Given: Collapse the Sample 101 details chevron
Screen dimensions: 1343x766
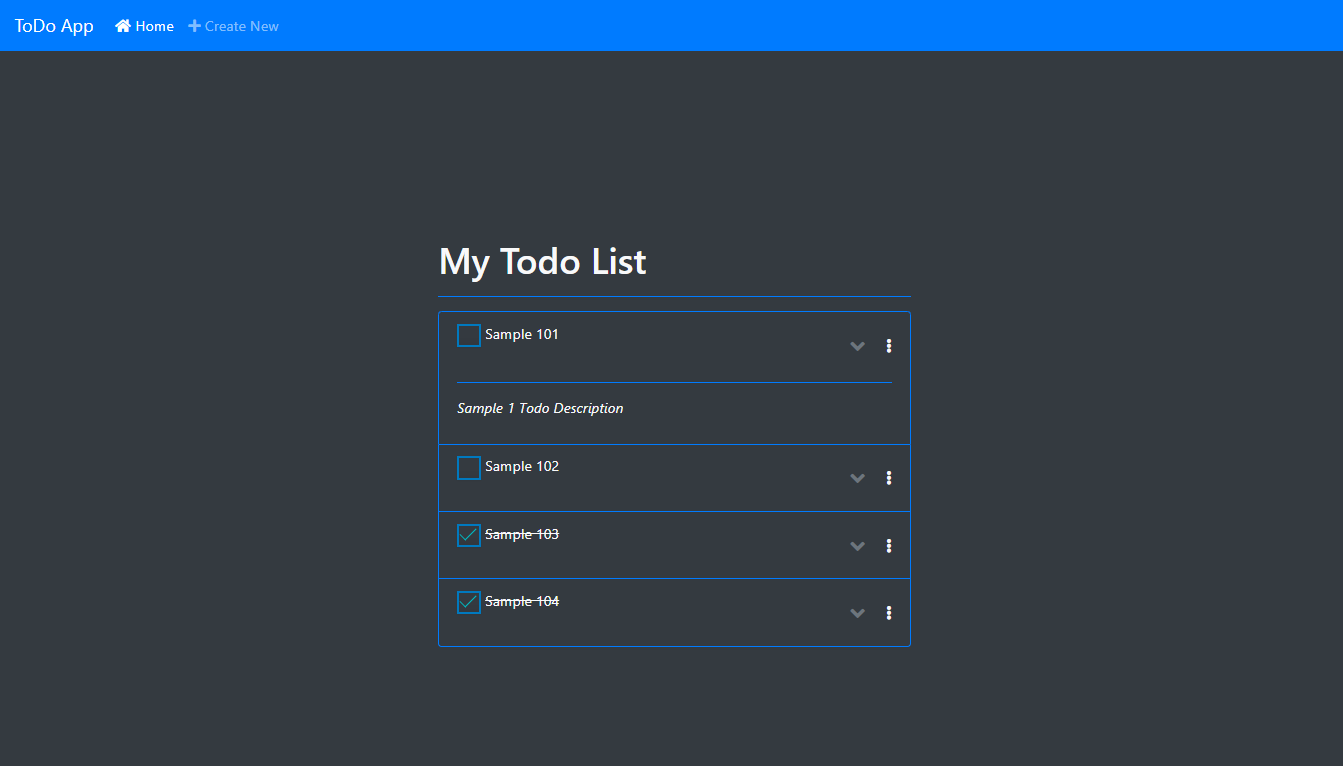Looking at the screenshot, I should click(x=857, y=345).
